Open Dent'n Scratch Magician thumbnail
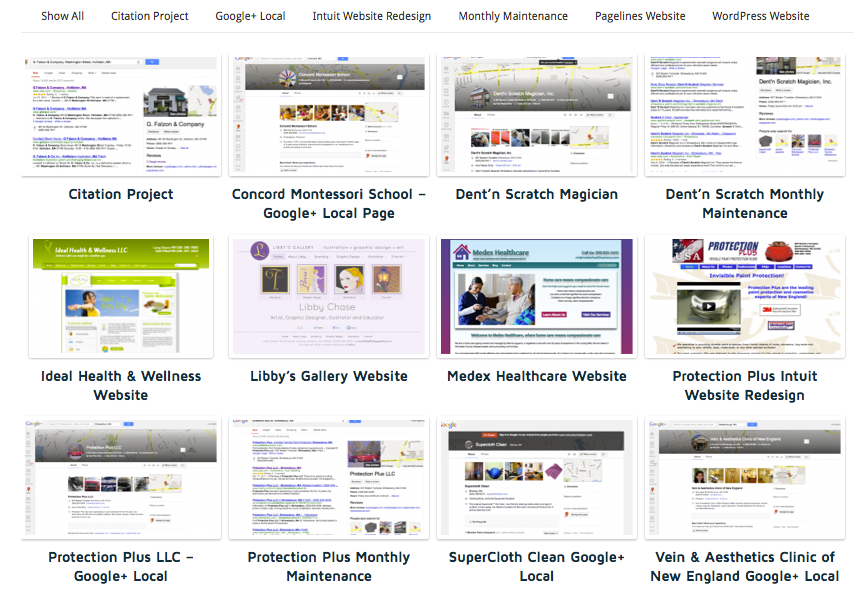The image size is (864, 594). 537,116
